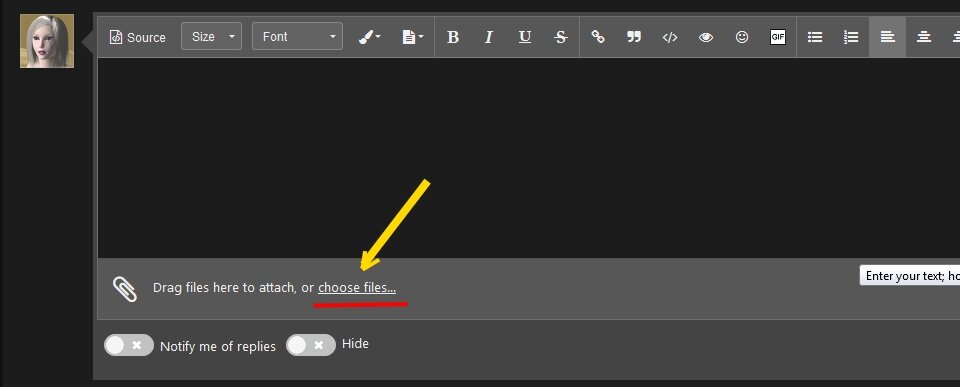Apply Strikethrough formatting
This screenshot has height=387, width=960.
[x=561, y=37]
